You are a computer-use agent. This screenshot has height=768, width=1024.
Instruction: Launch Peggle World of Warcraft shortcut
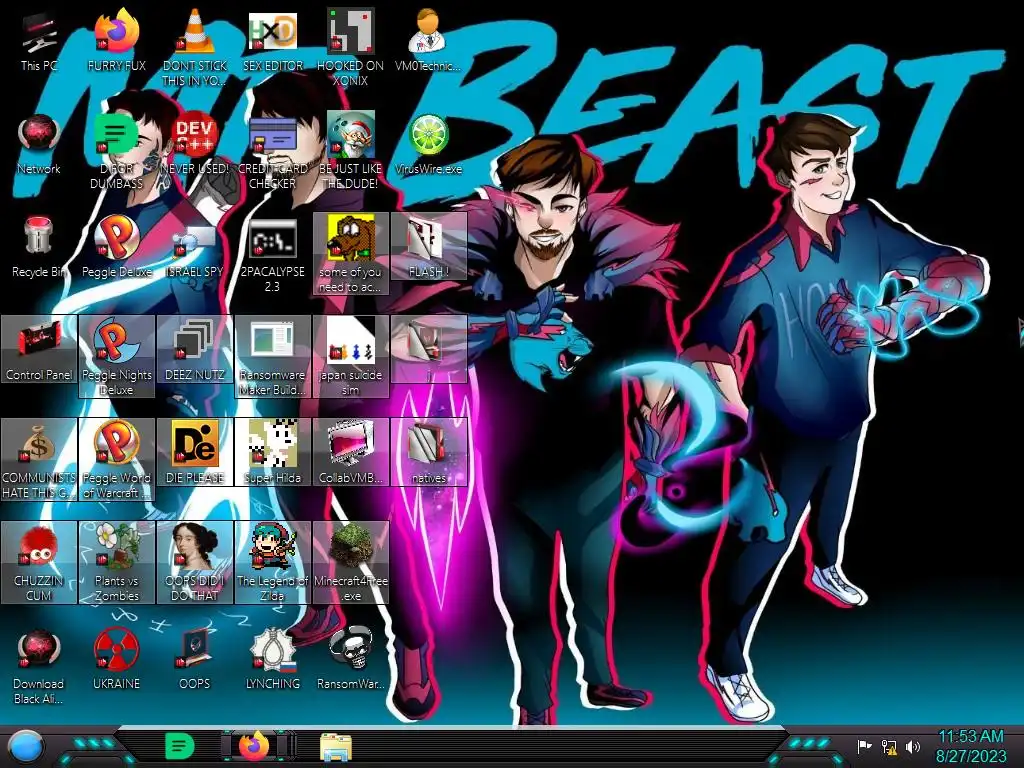point(116,460)
